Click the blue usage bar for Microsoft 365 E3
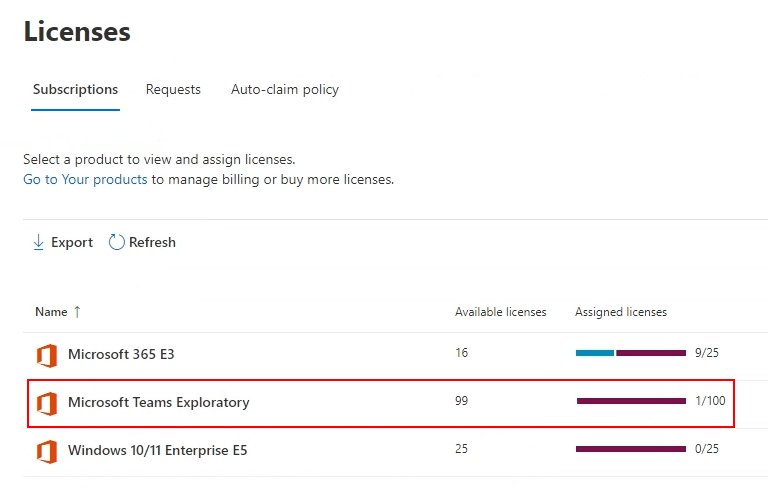The width and height of the screenshot is (768, 502). (x=595, y=353)
